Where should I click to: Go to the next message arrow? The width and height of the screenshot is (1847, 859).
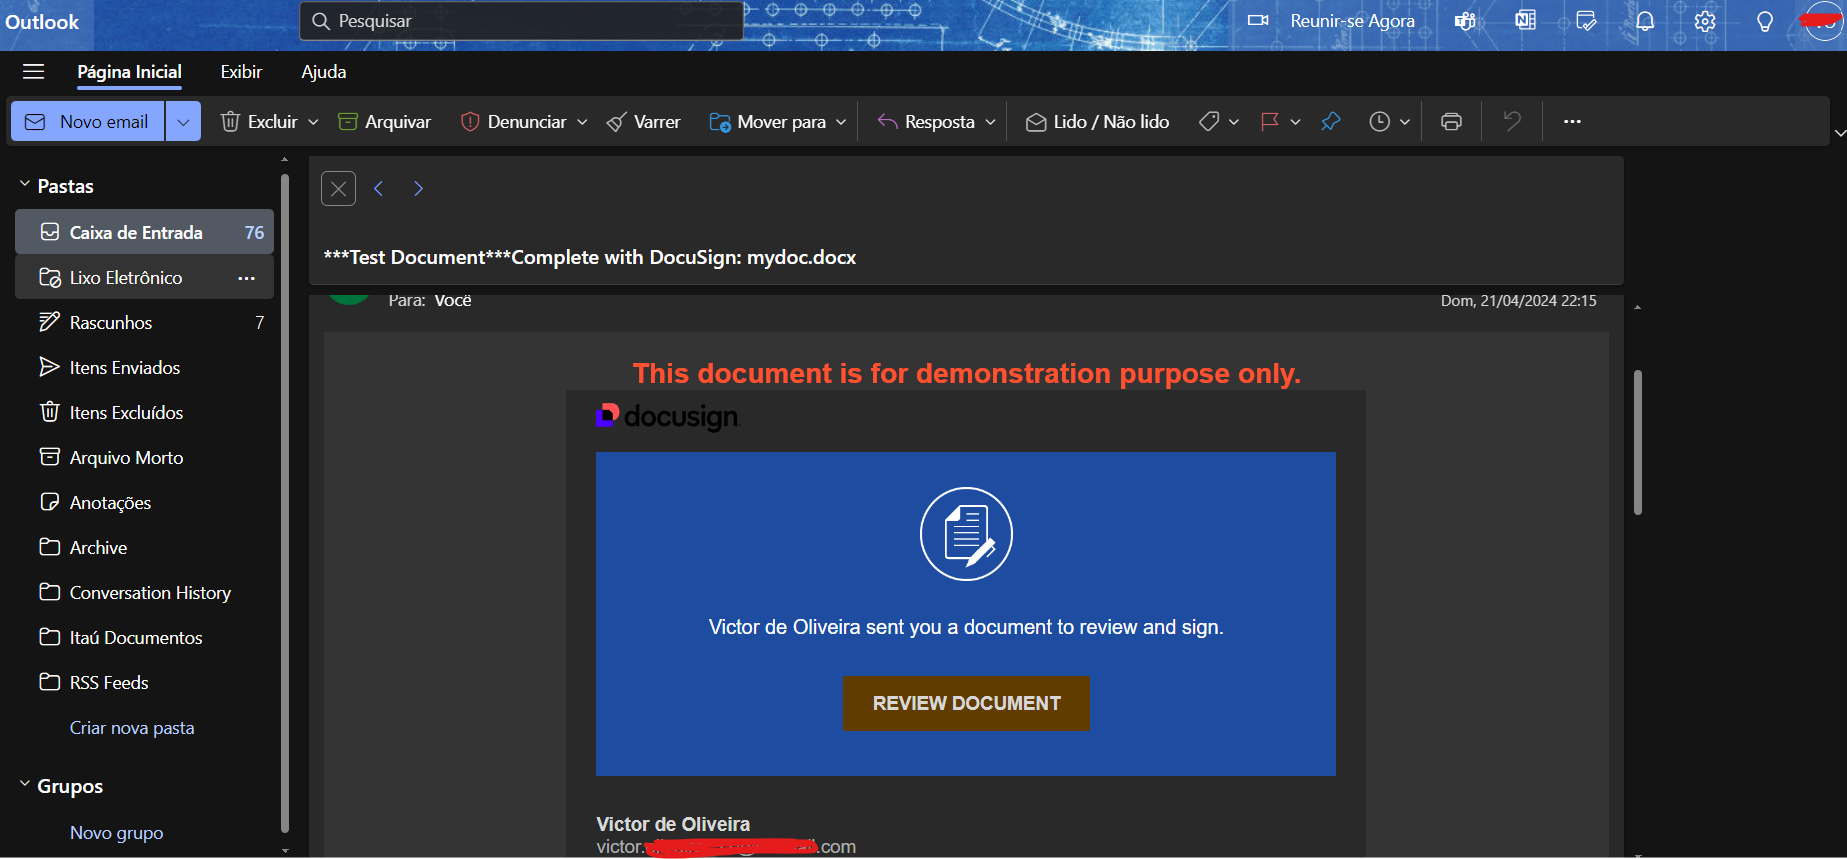[x=418, y=188]
